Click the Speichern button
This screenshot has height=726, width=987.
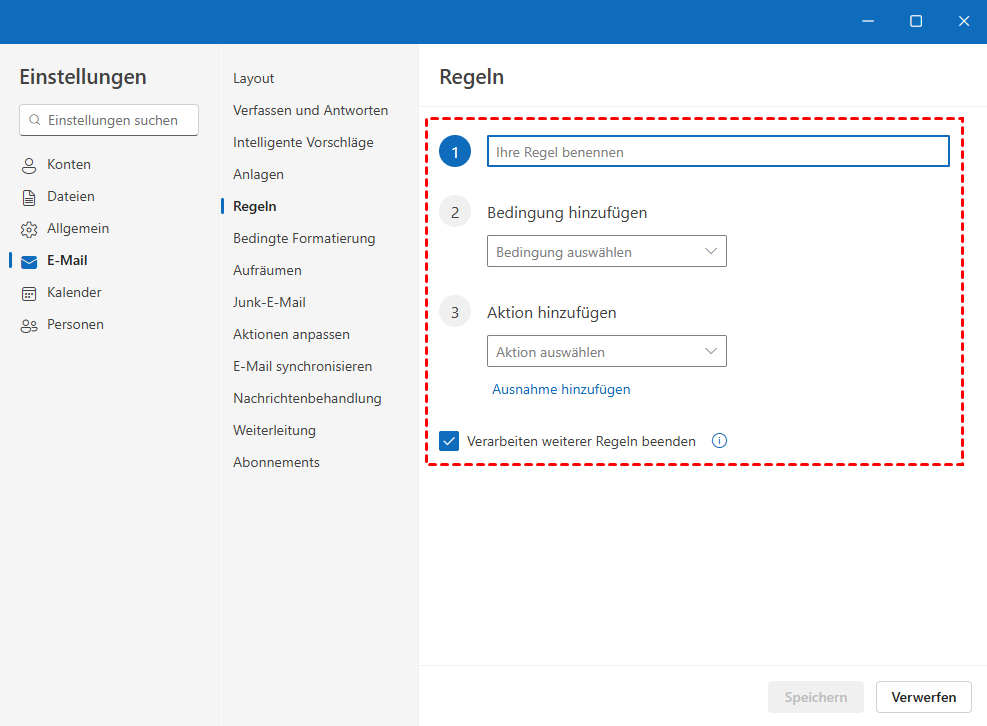click(x=815, y=697)
